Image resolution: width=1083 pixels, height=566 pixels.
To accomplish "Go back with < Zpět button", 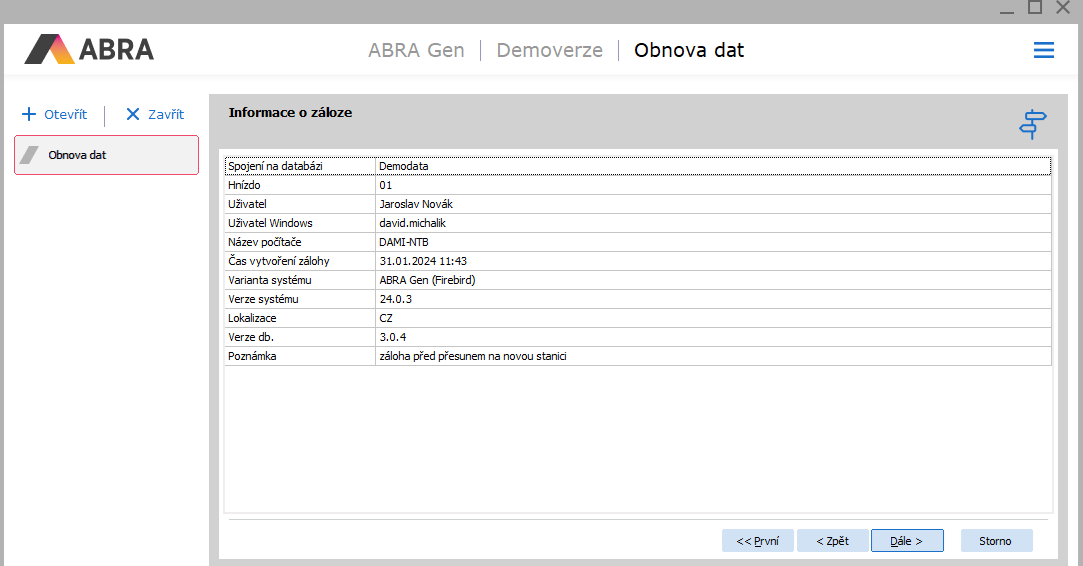I will click(x=832, y=541).
